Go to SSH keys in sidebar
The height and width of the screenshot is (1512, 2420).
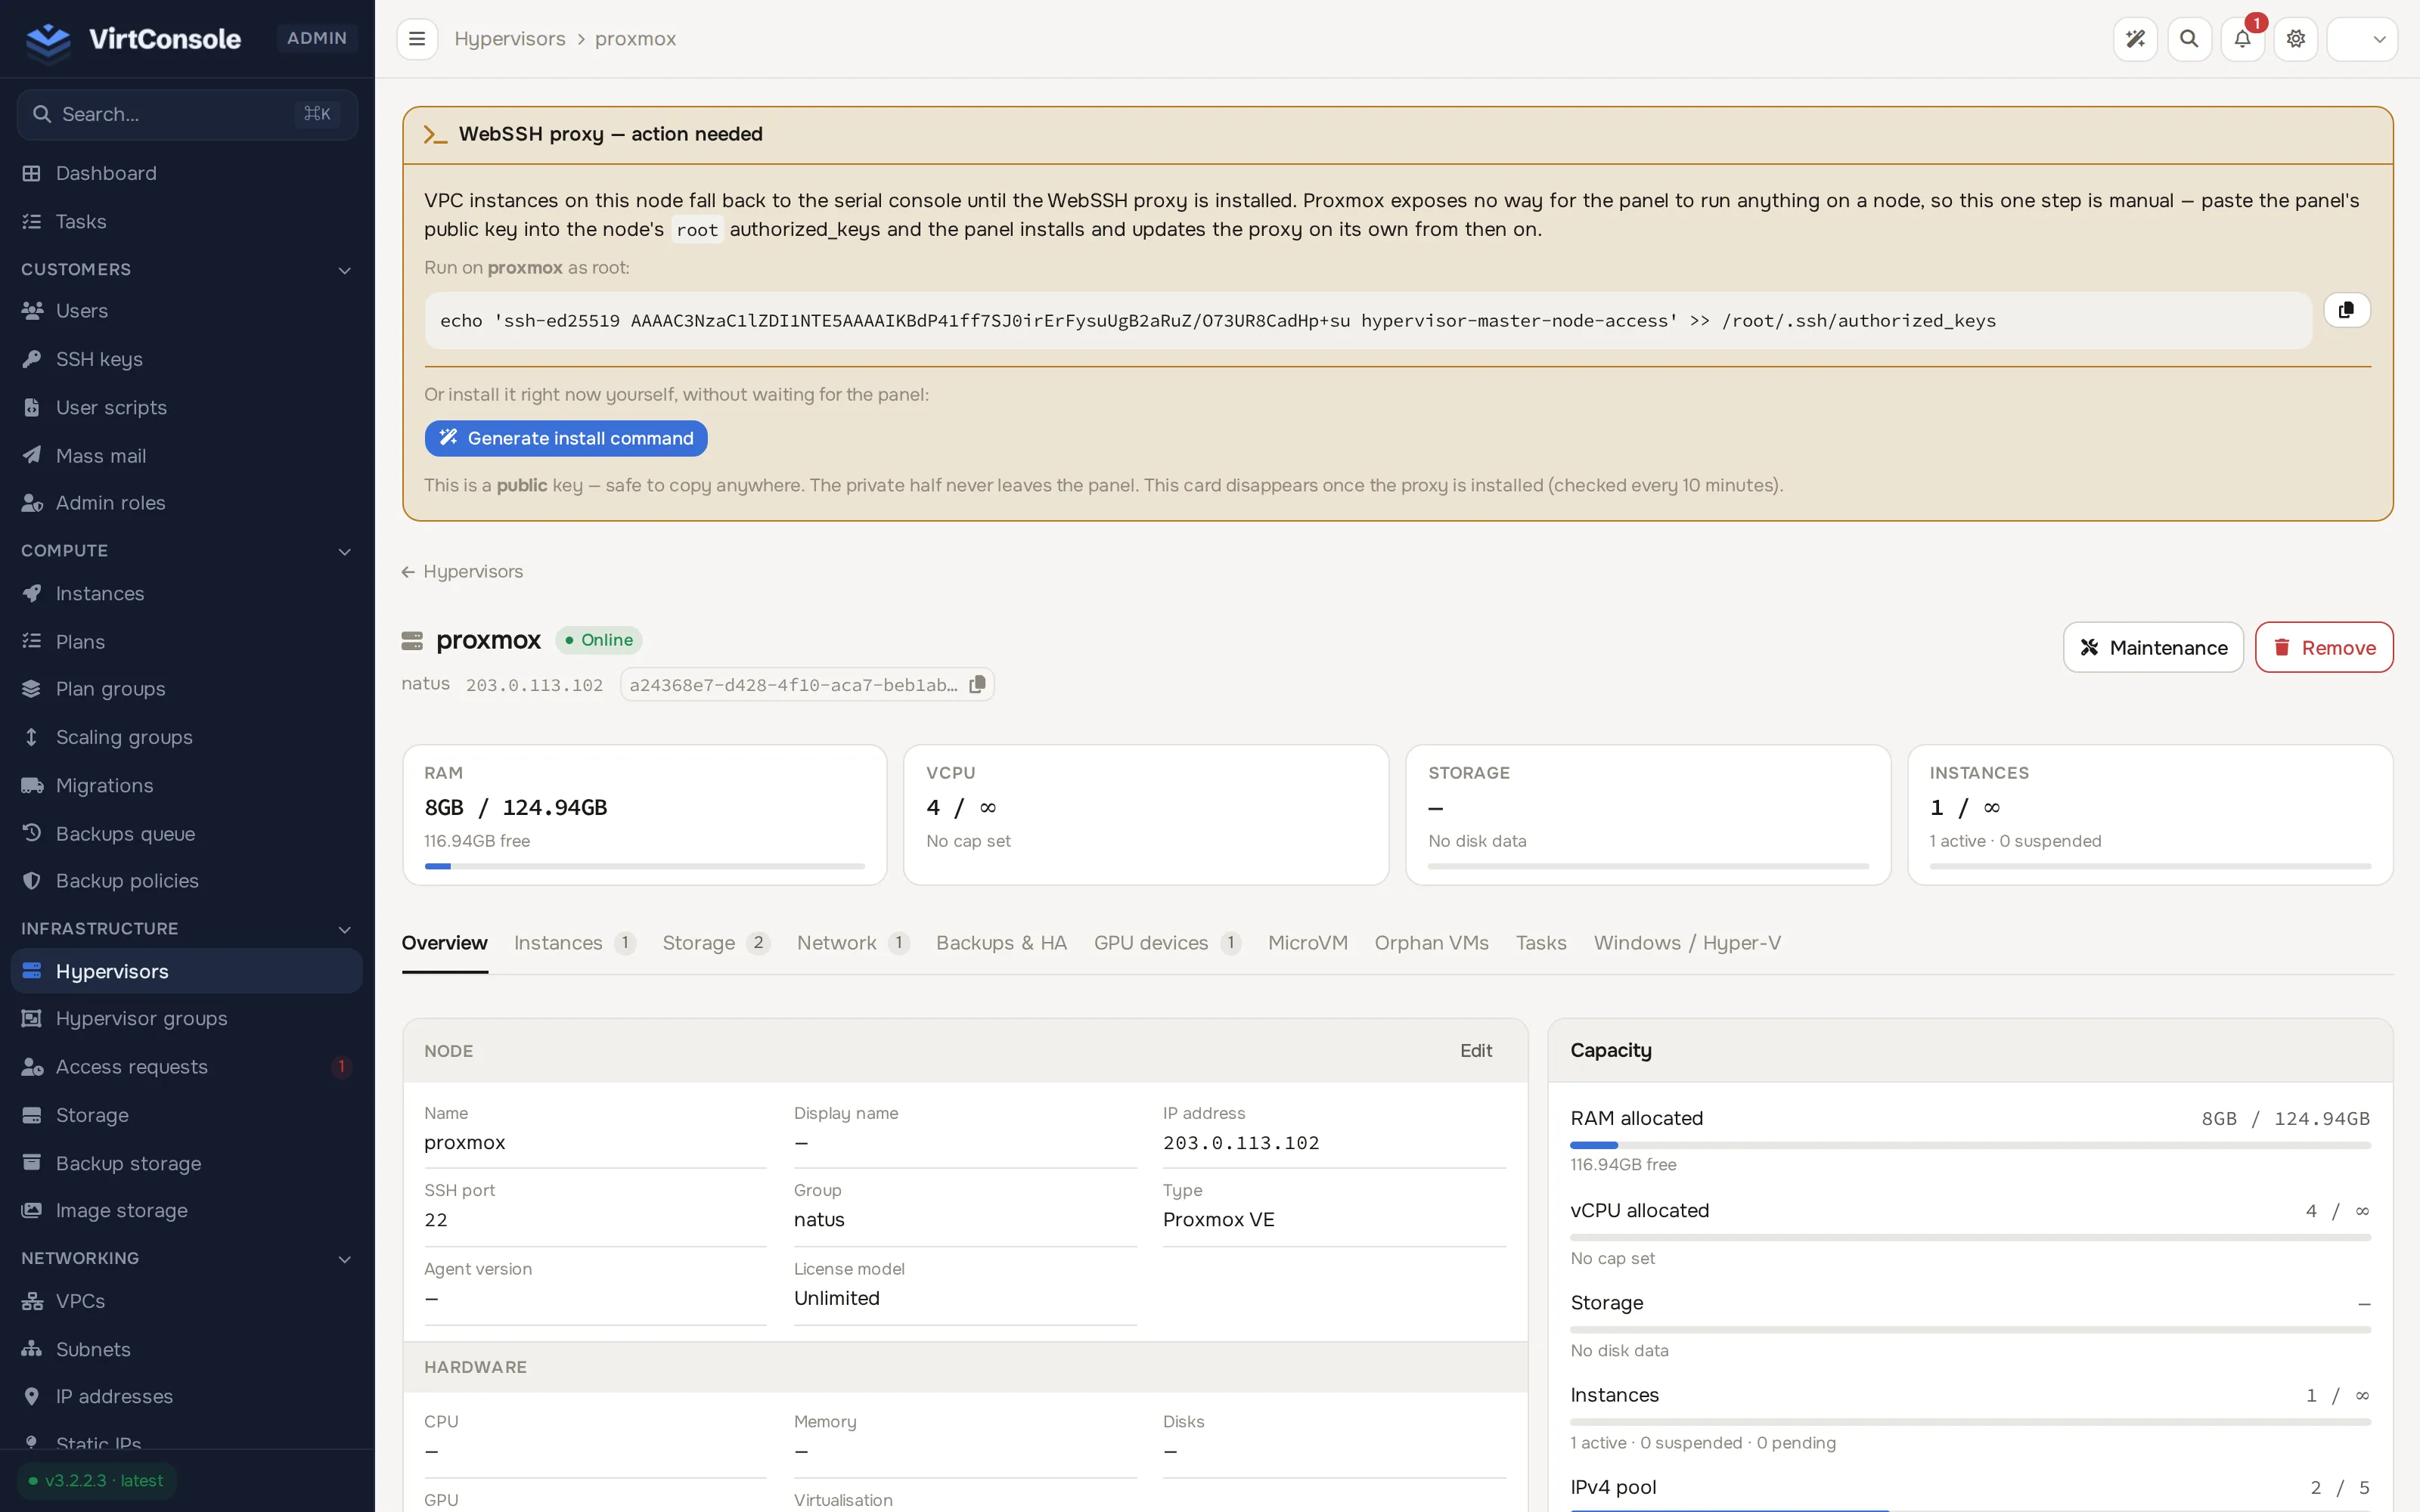coord(187,359)
